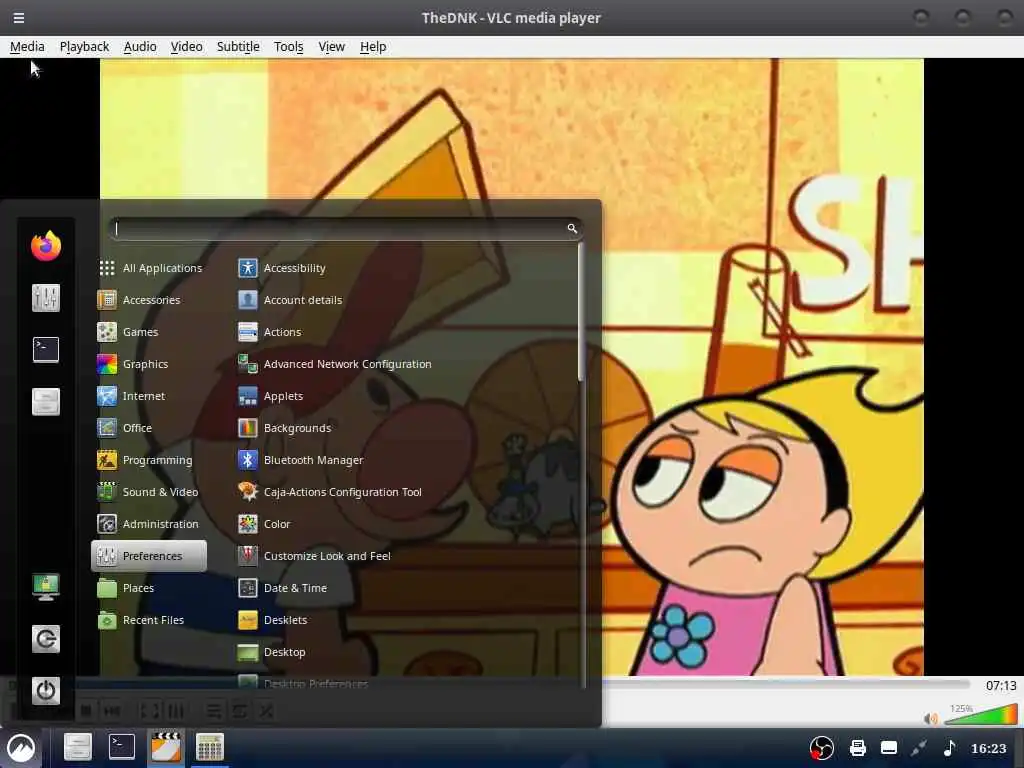Click the search magnifier icon in menu
1024x768 pixels.
572,228
